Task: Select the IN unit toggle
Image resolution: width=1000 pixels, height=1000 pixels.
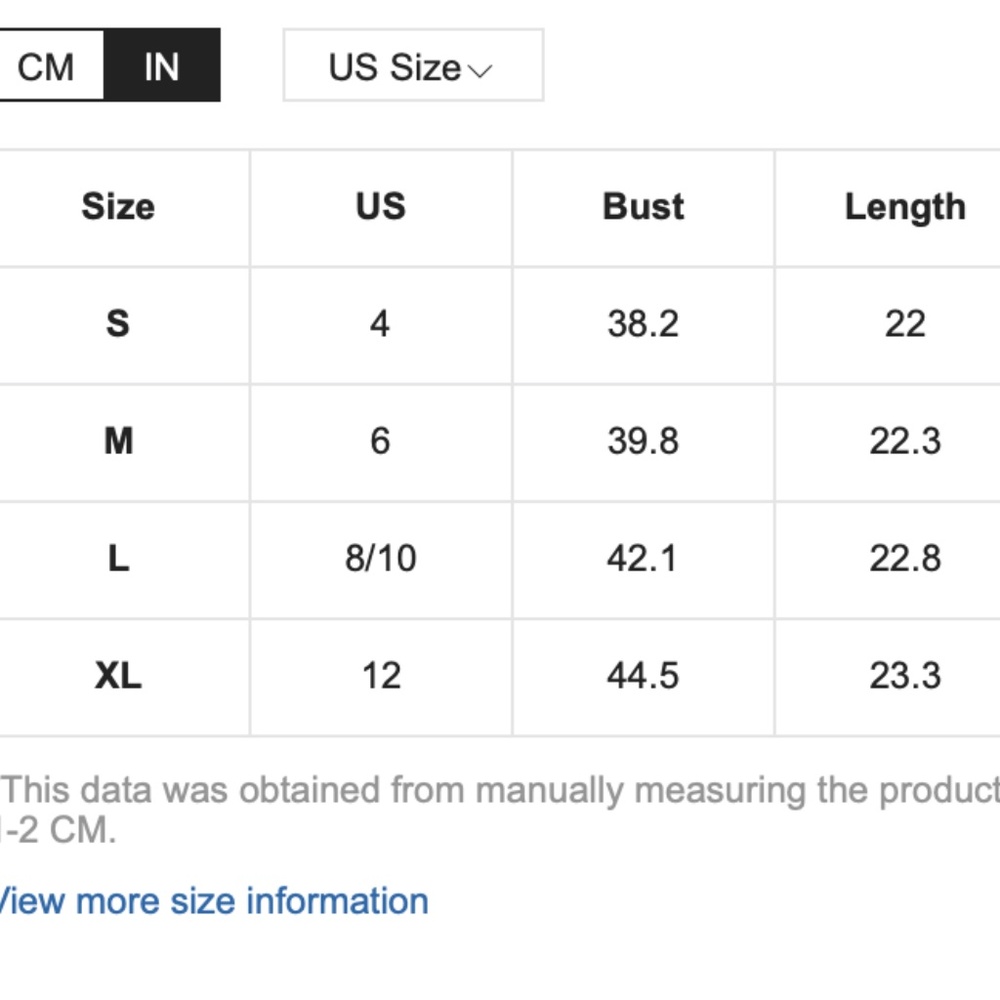Action: coord(161,67)
